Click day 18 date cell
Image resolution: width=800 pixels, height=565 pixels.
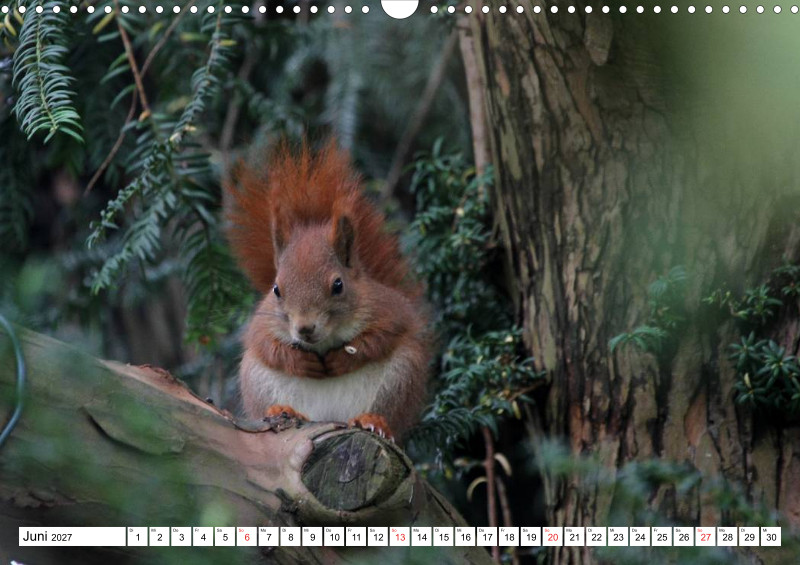point(508,537)
